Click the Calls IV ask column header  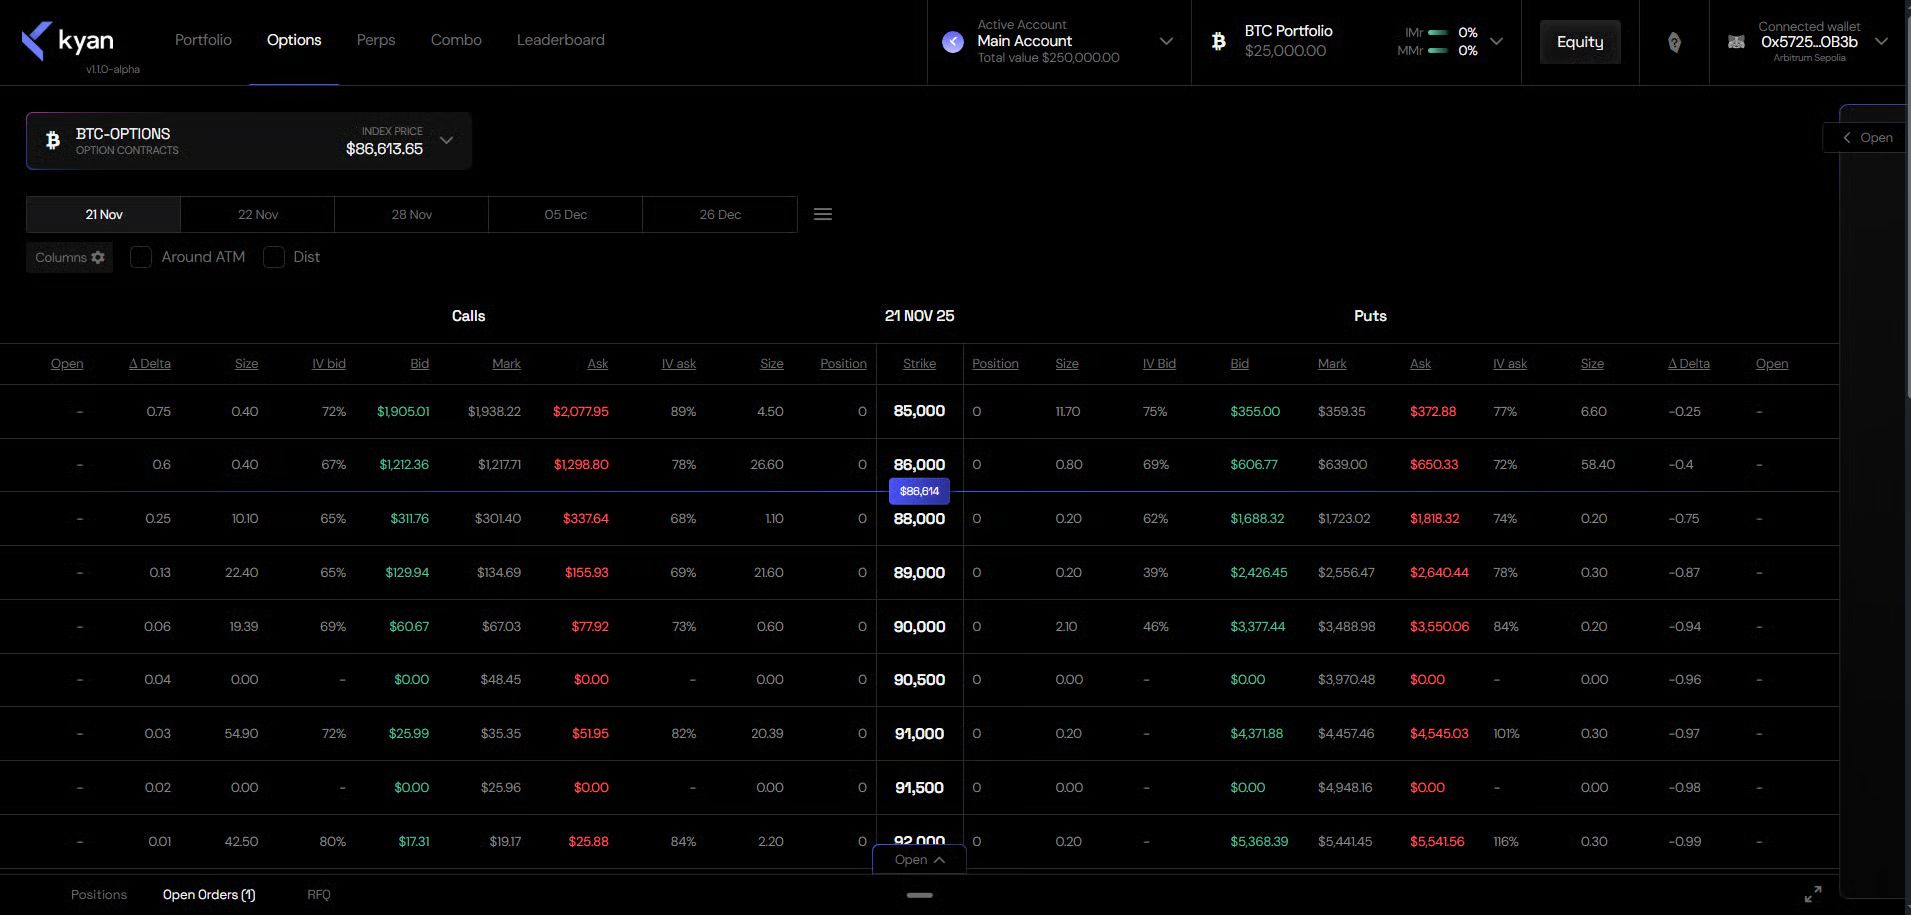click(679, 363)
